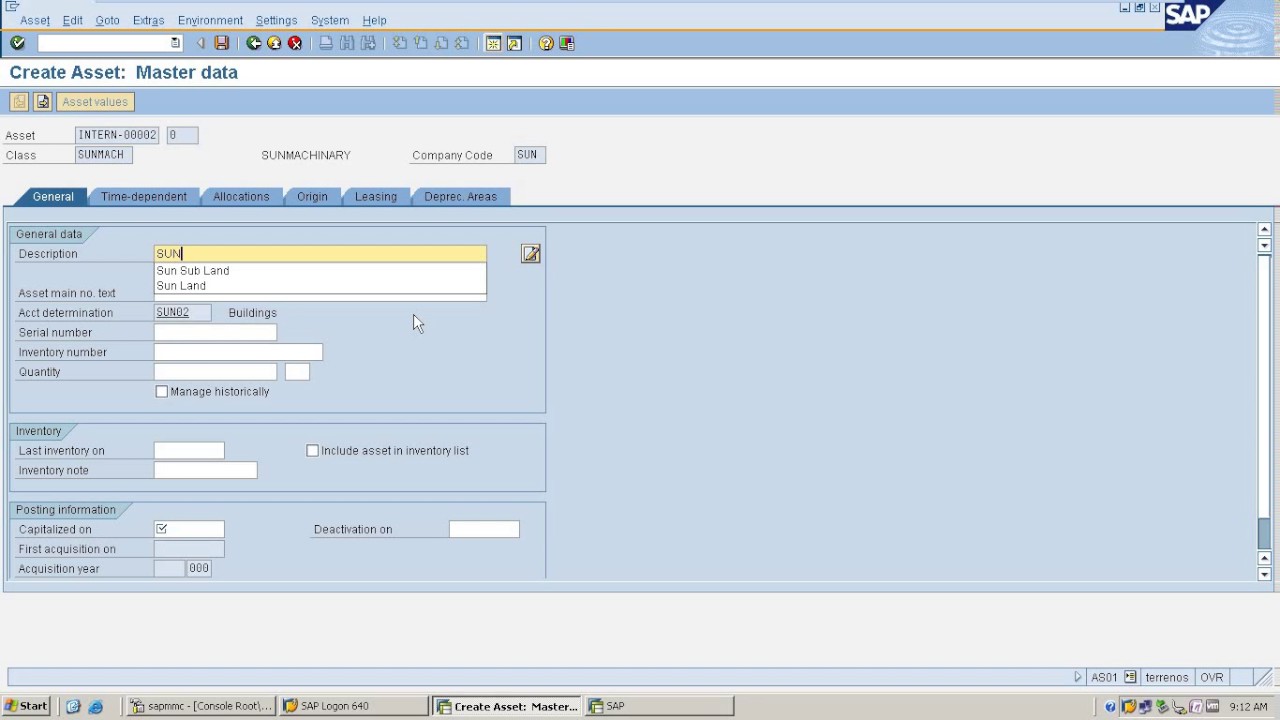
Task: Click the Windows Start button
Action: pos(26,706)
